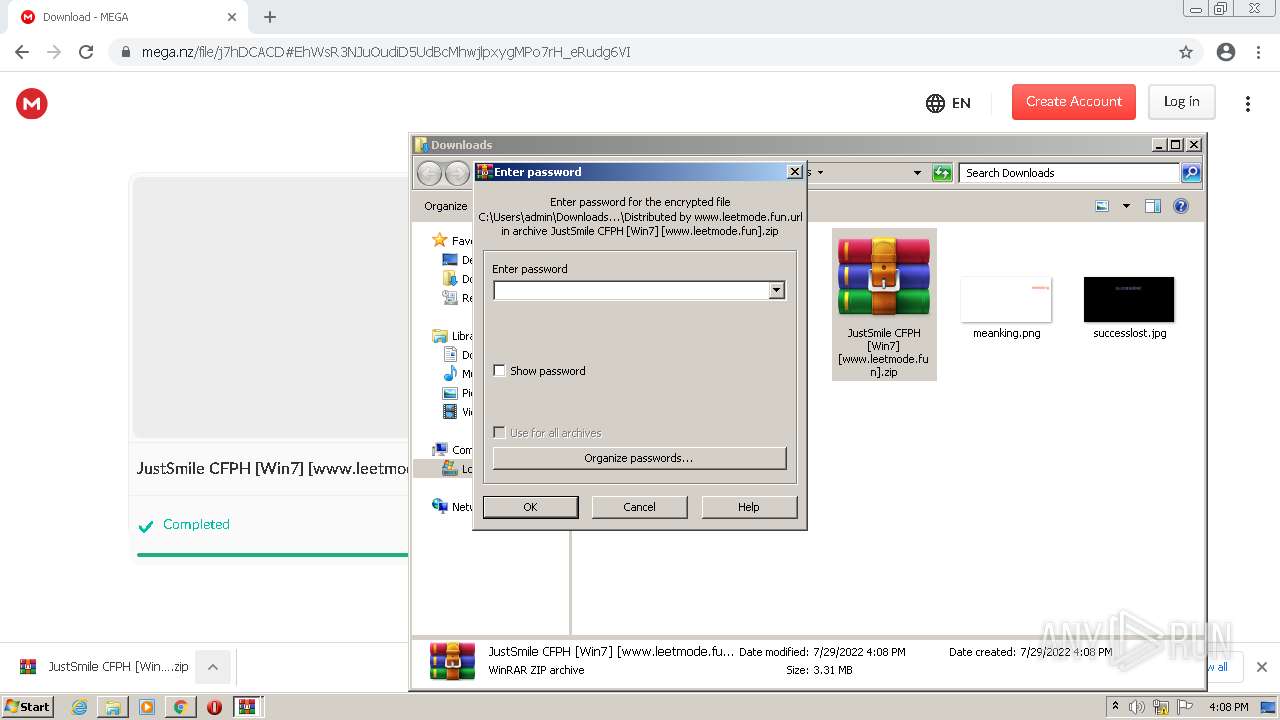Bookmark this page with the star icon

(x=1186, y=52)
